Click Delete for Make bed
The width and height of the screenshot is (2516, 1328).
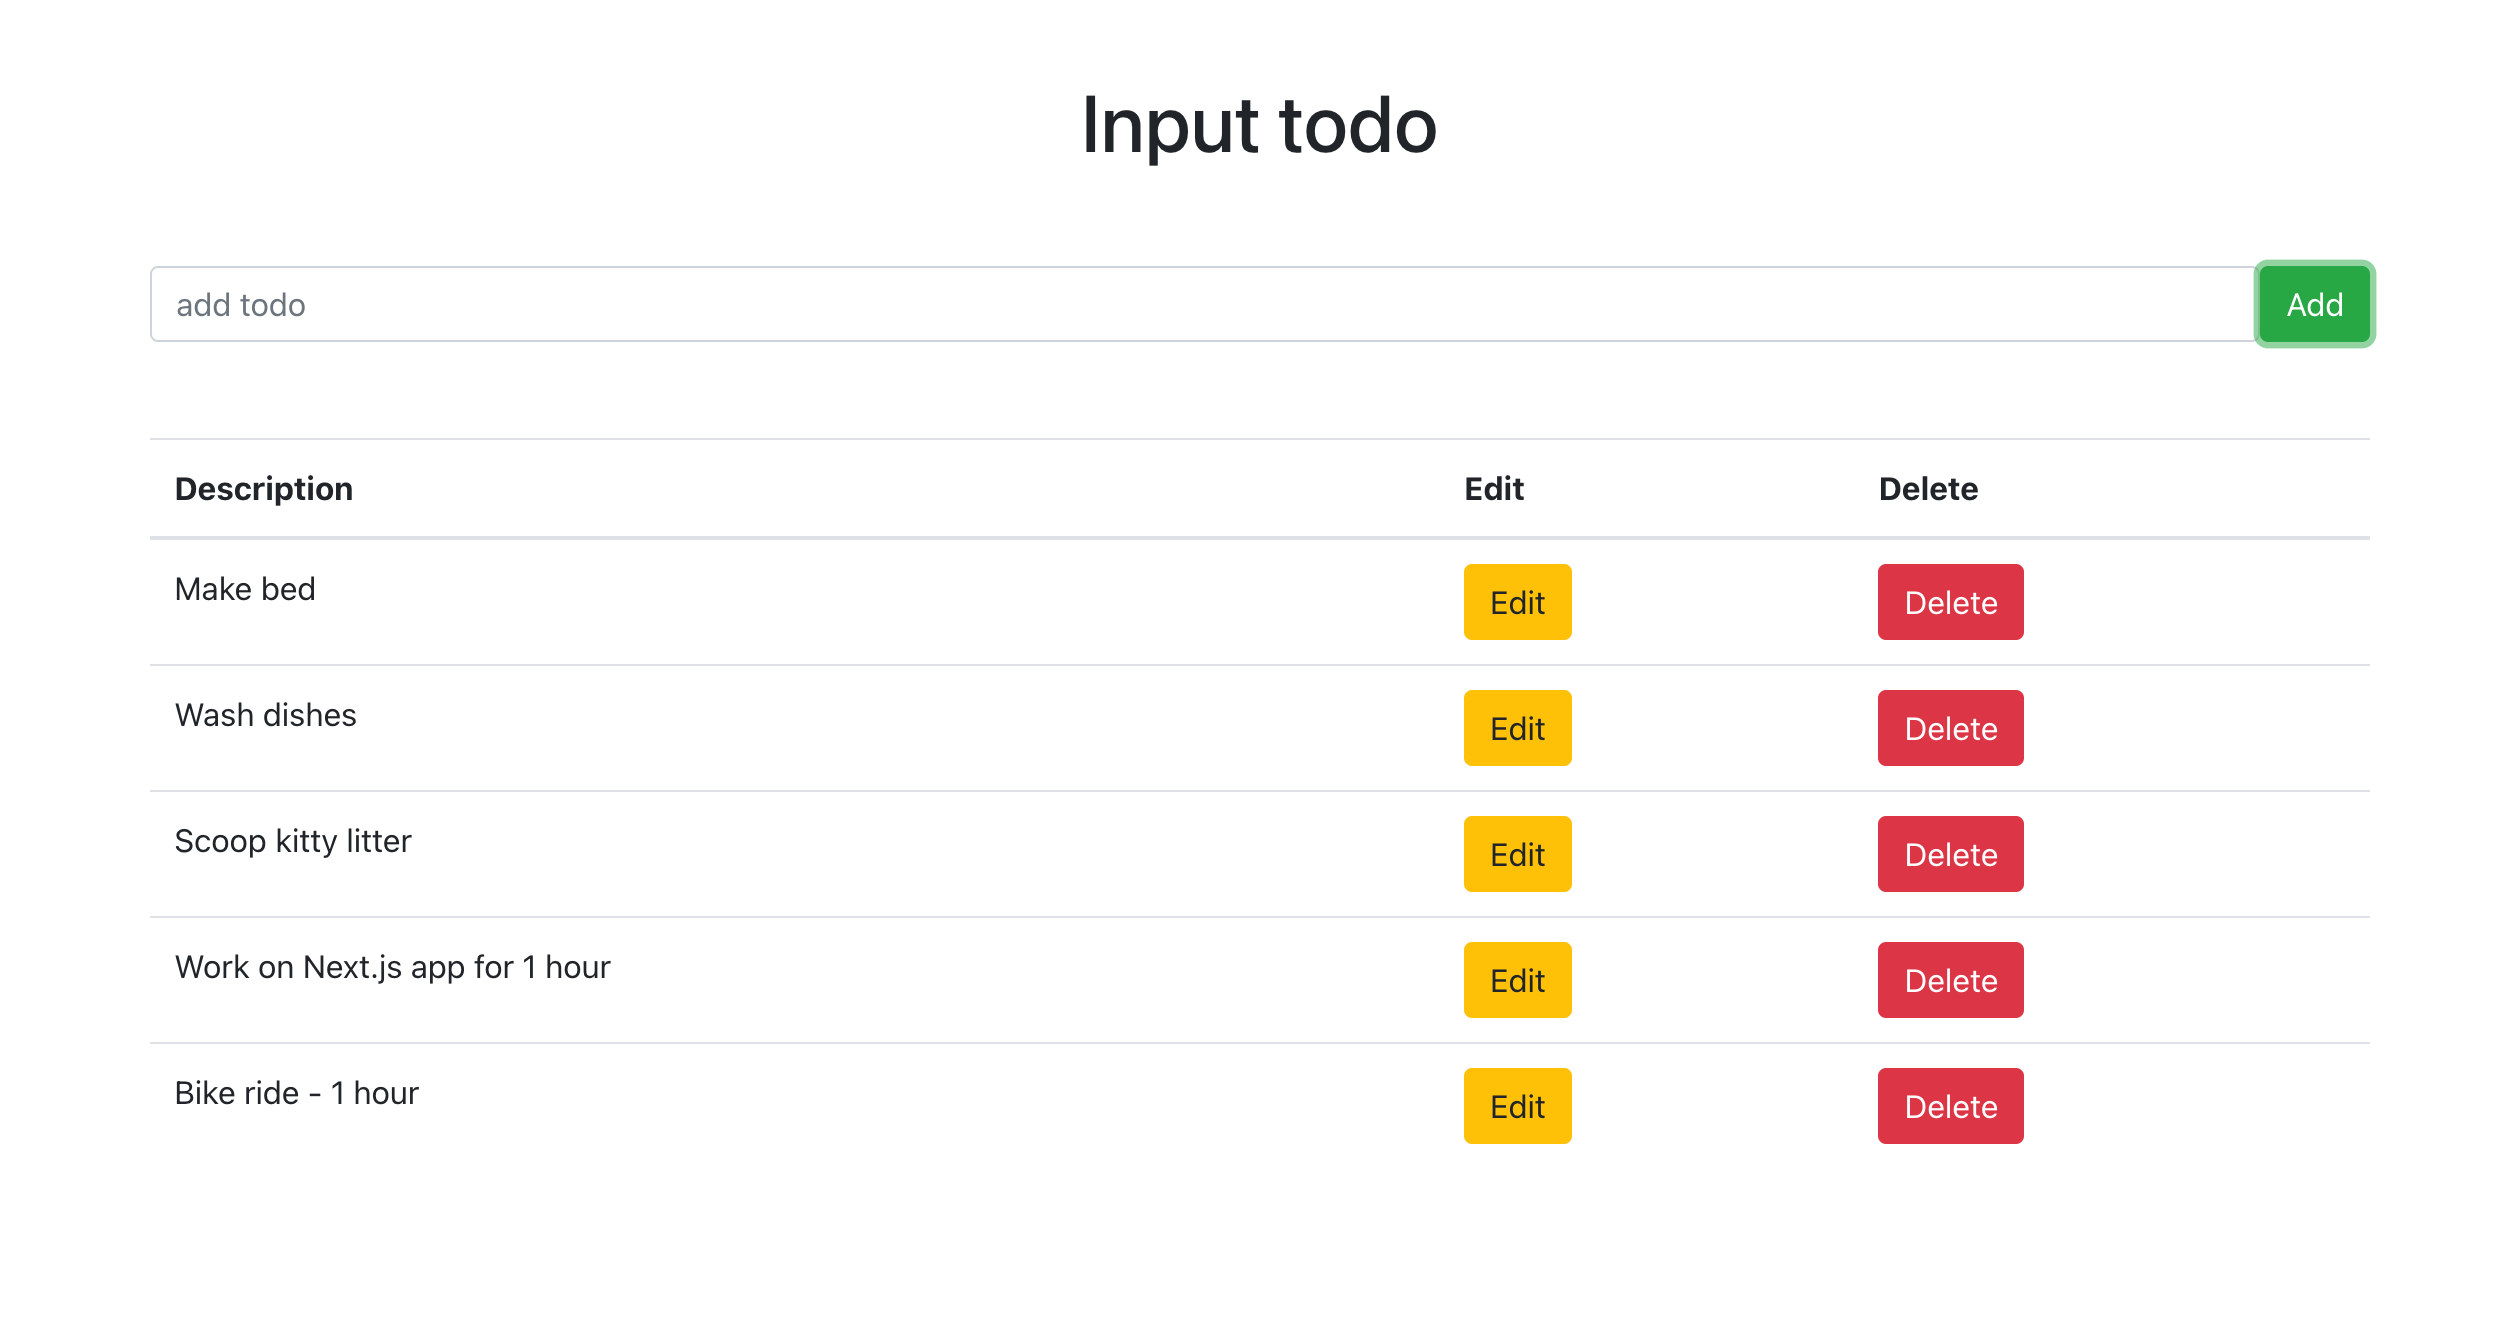(1949, 602)
